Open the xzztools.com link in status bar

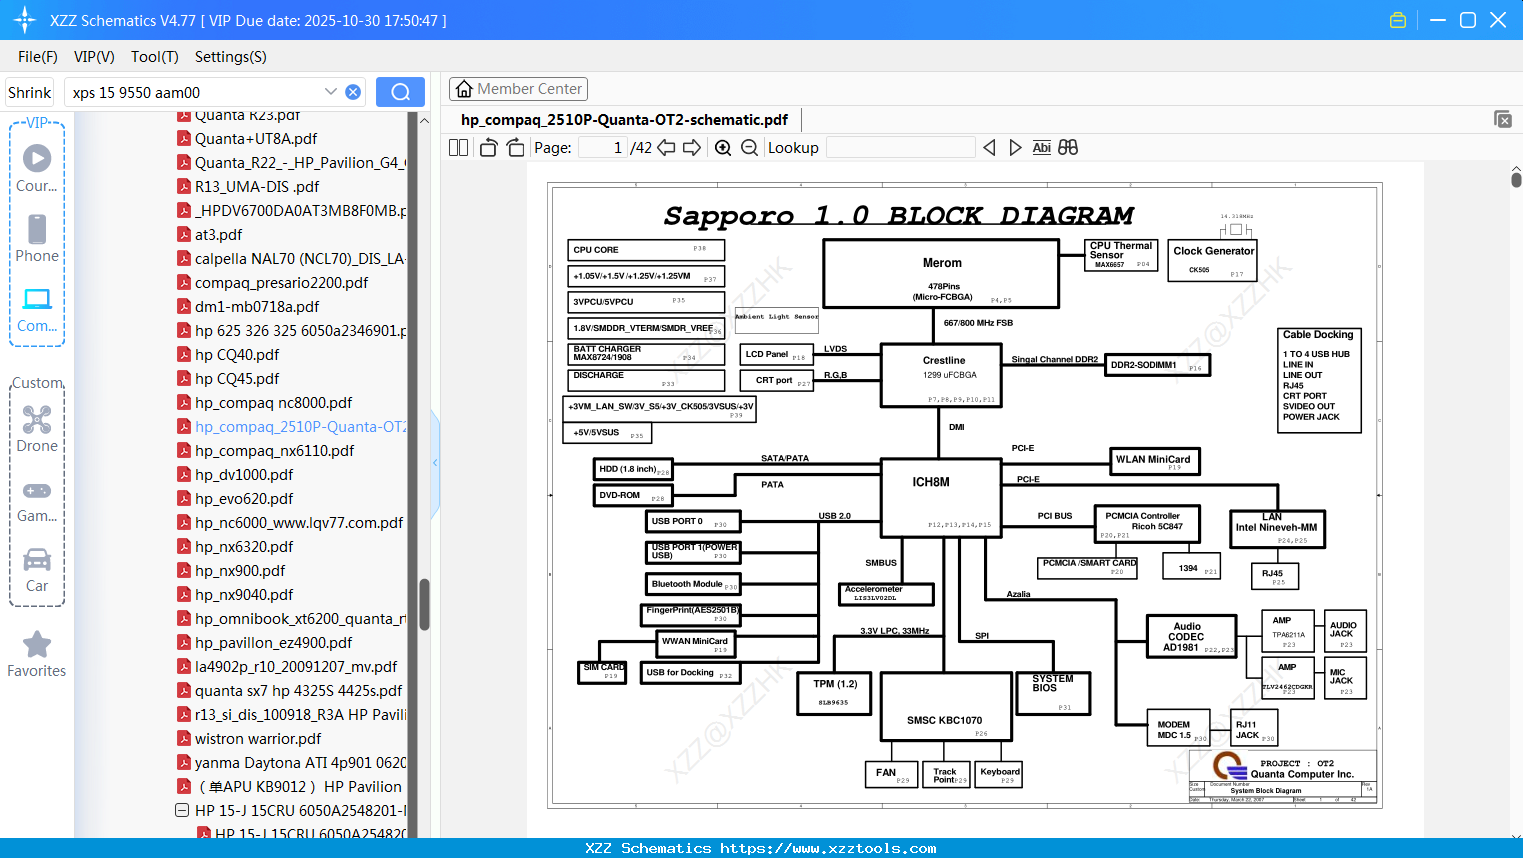[828, 848]
